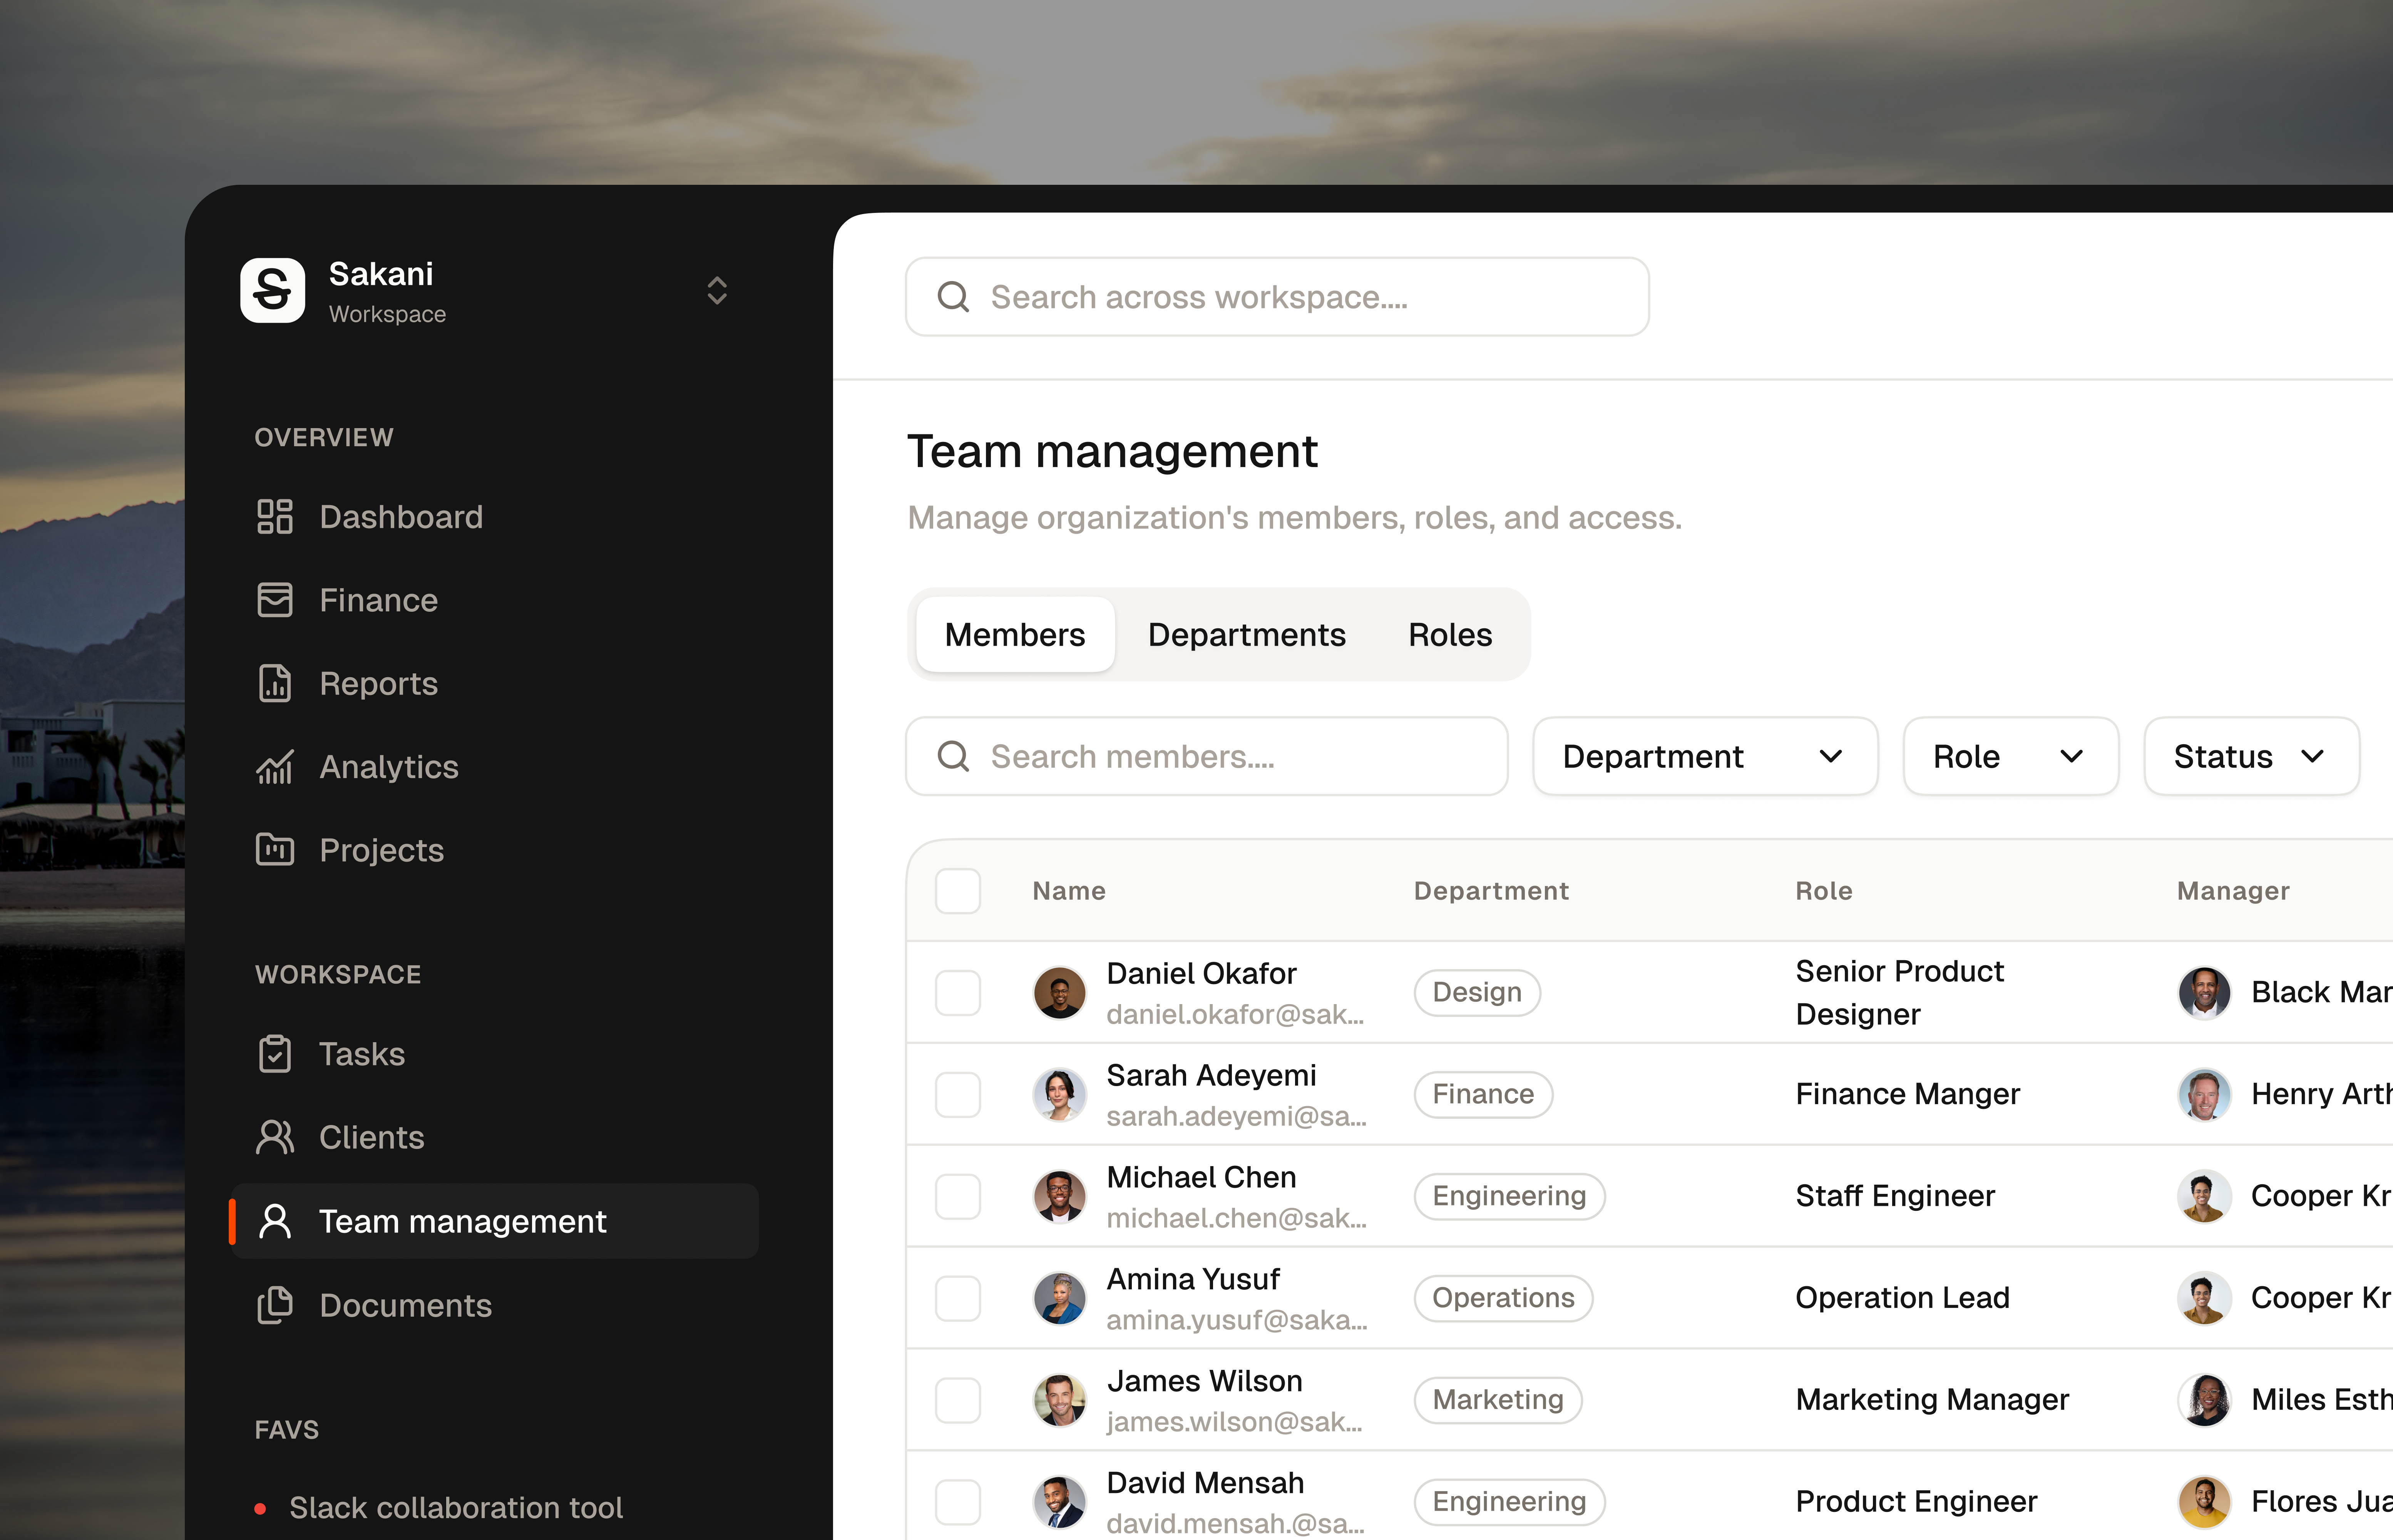The image size is (2393, 1540).
Task: Click the Tasks clipboard icon
Action: pyautogui.click(x=275, y=1054)
